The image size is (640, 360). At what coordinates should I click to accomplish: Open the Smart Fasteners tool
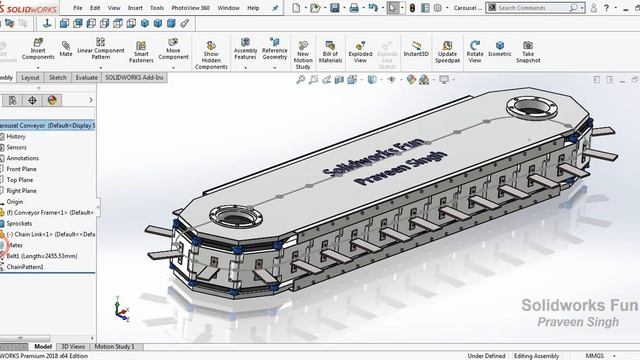141,51
